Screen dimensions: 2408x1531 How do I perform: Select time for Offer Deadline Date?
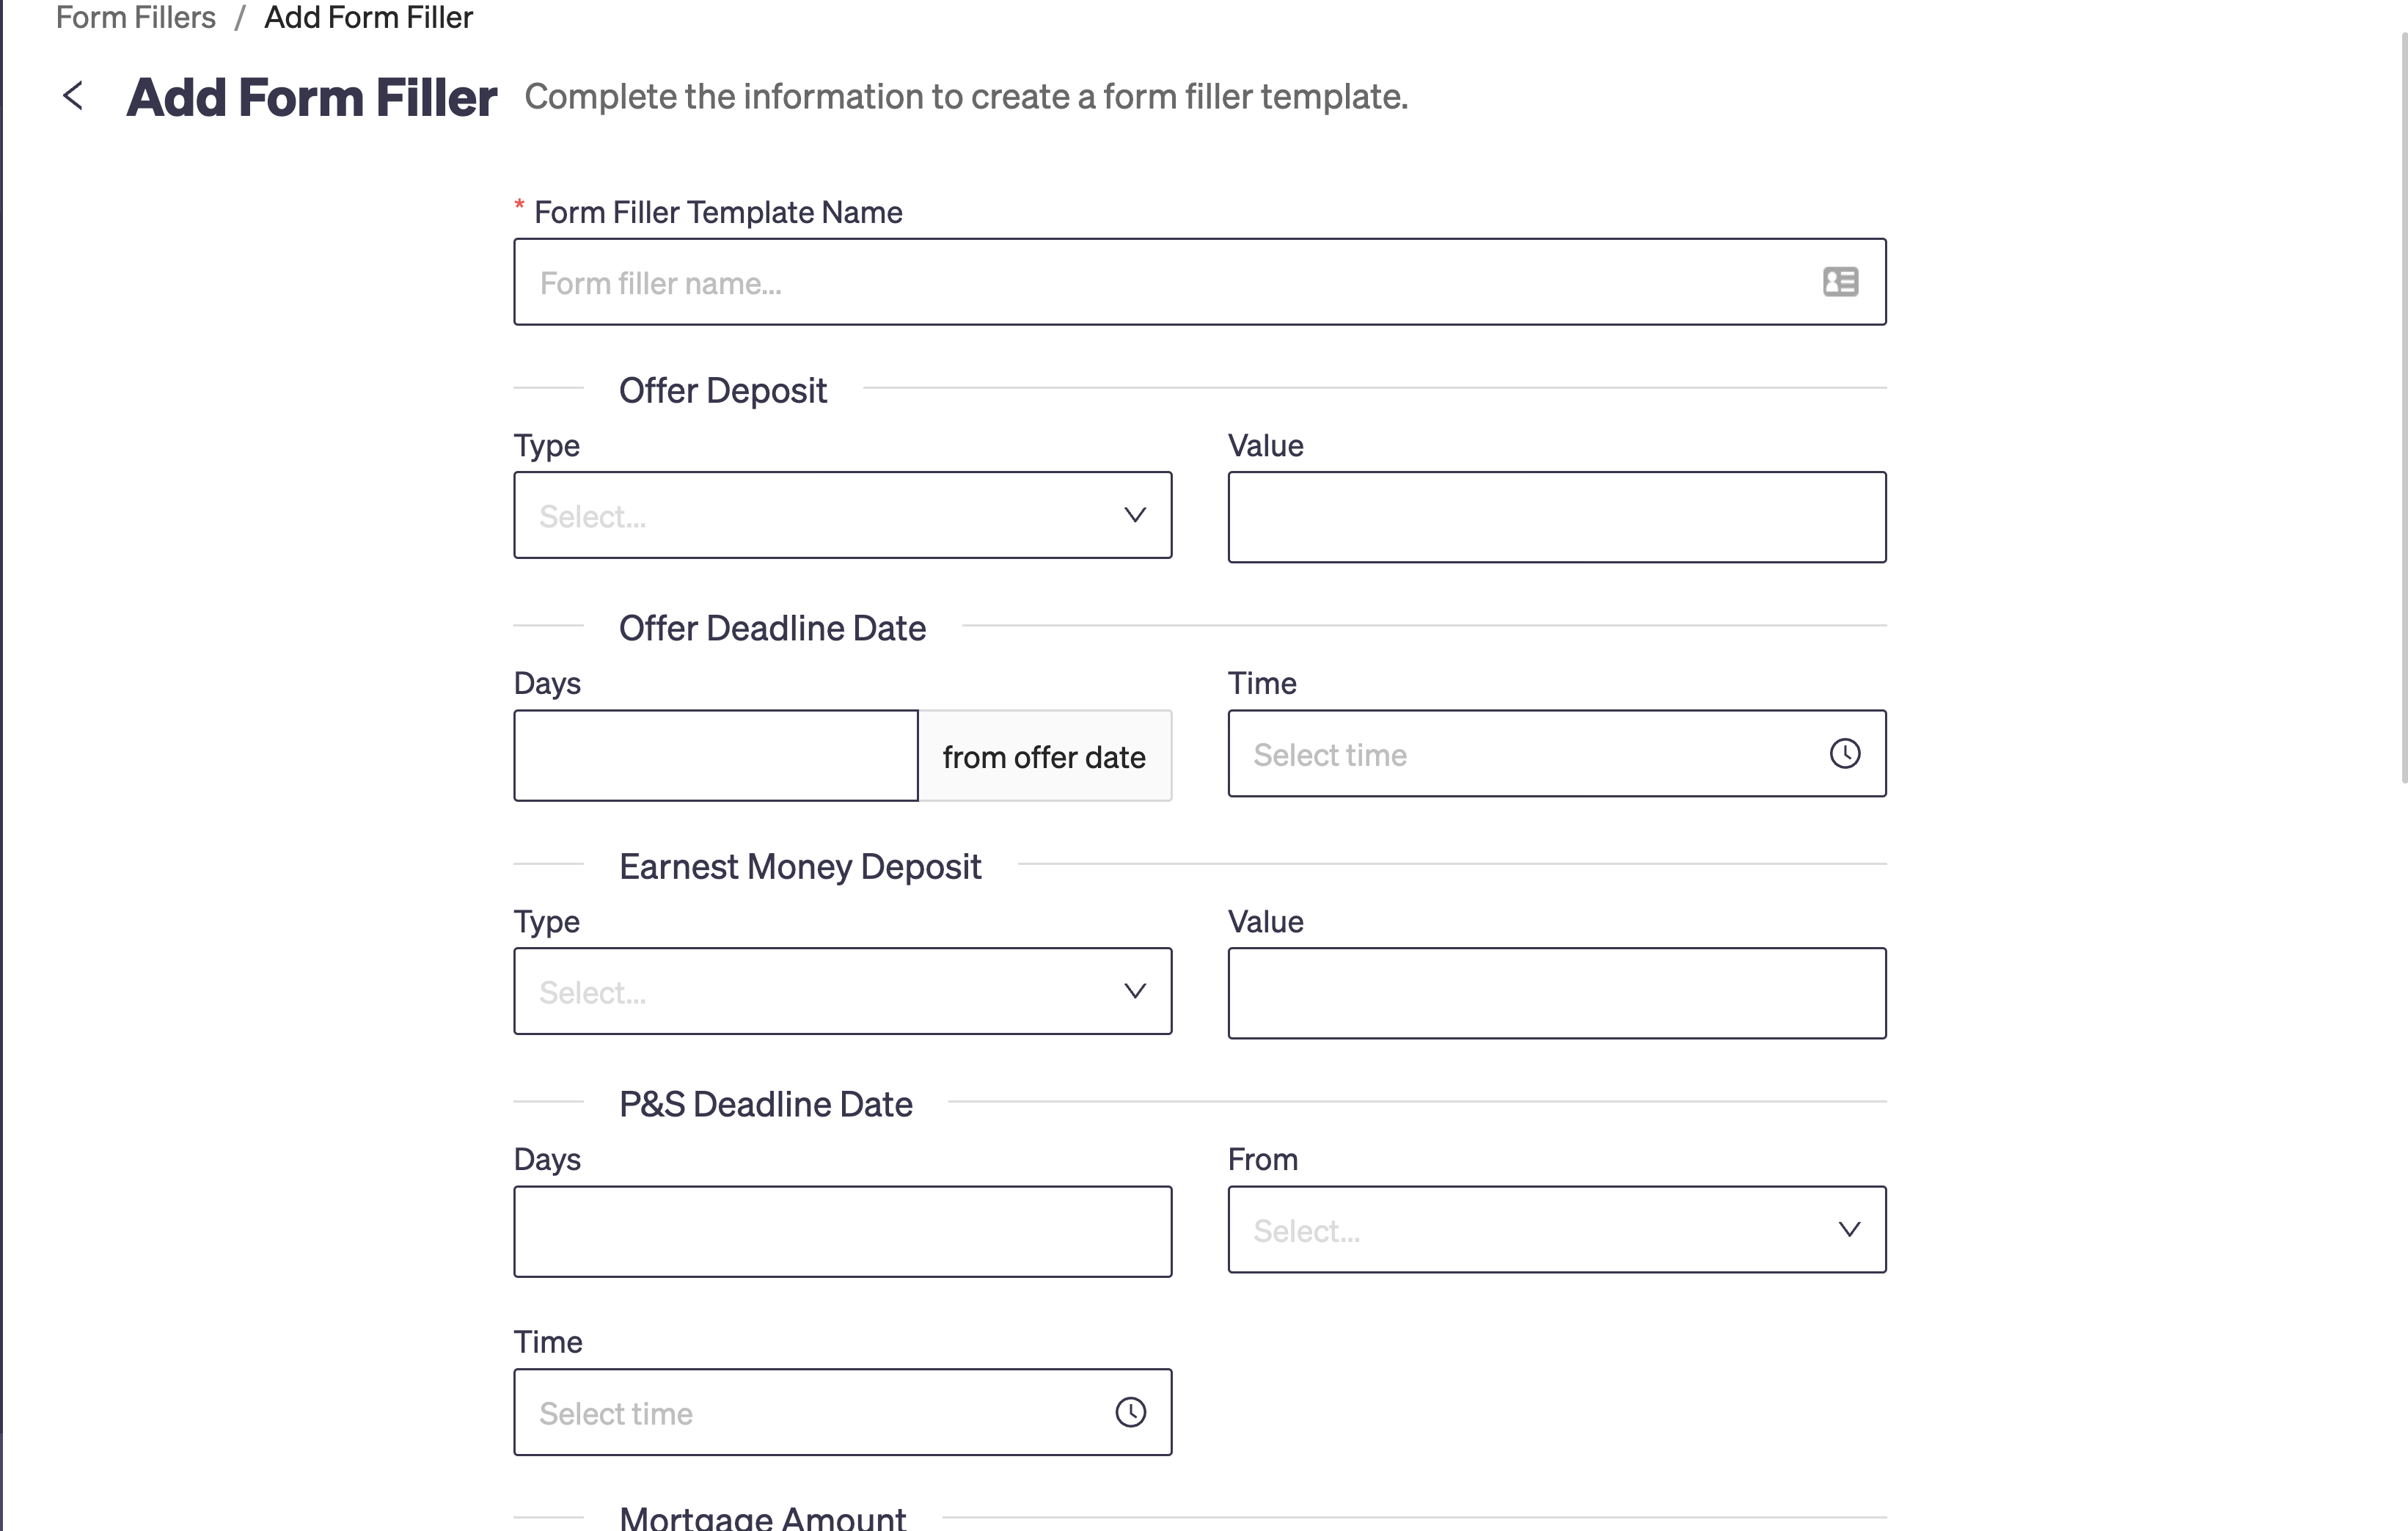pyautogui.click(x=1556, y=754)
